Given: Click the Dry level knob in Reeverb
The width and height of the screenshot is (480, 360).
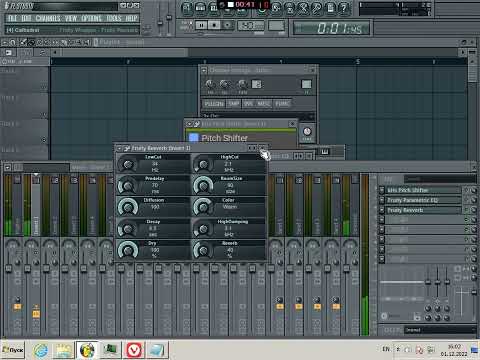Looking at the screenshot, I should click(127, 251).
